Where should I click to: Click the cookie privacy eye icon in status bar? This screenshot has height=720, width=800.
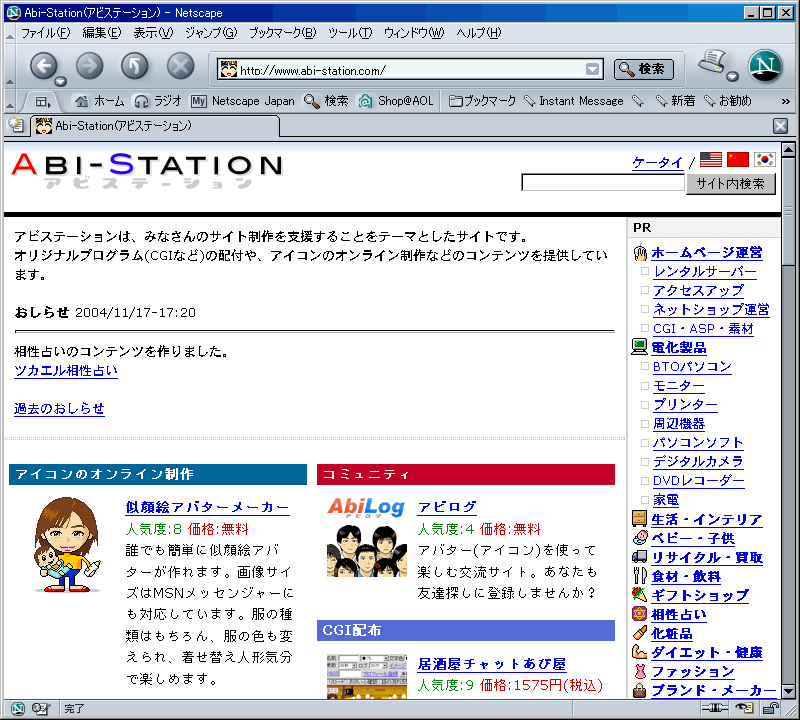tap(744, 708)
